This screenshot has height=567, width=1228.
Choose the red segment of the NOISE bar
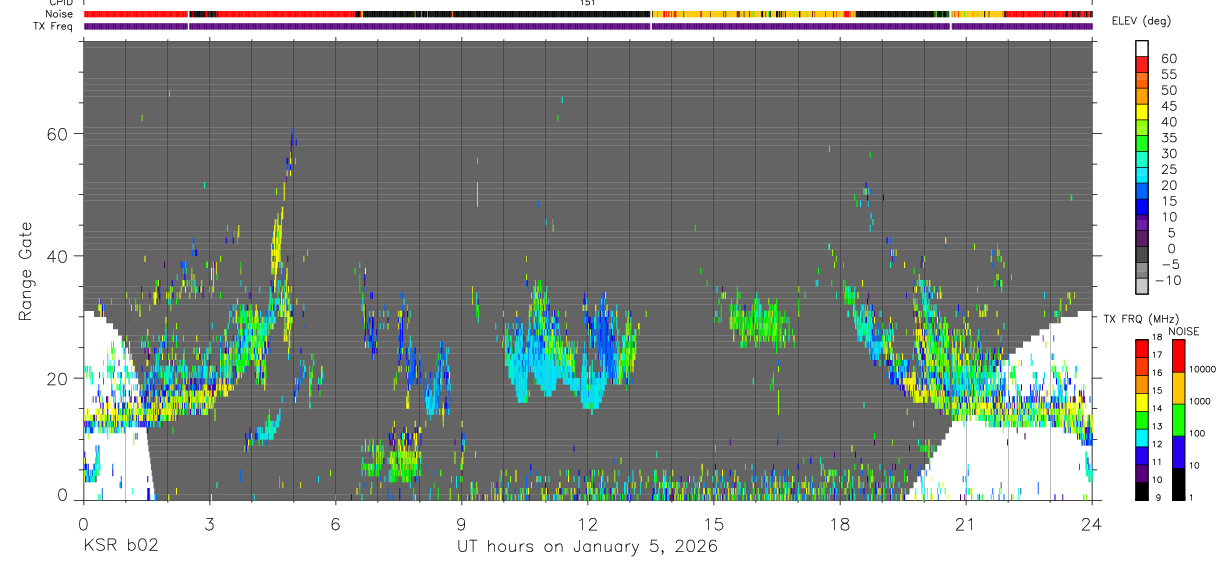(x=1178, y=355)
